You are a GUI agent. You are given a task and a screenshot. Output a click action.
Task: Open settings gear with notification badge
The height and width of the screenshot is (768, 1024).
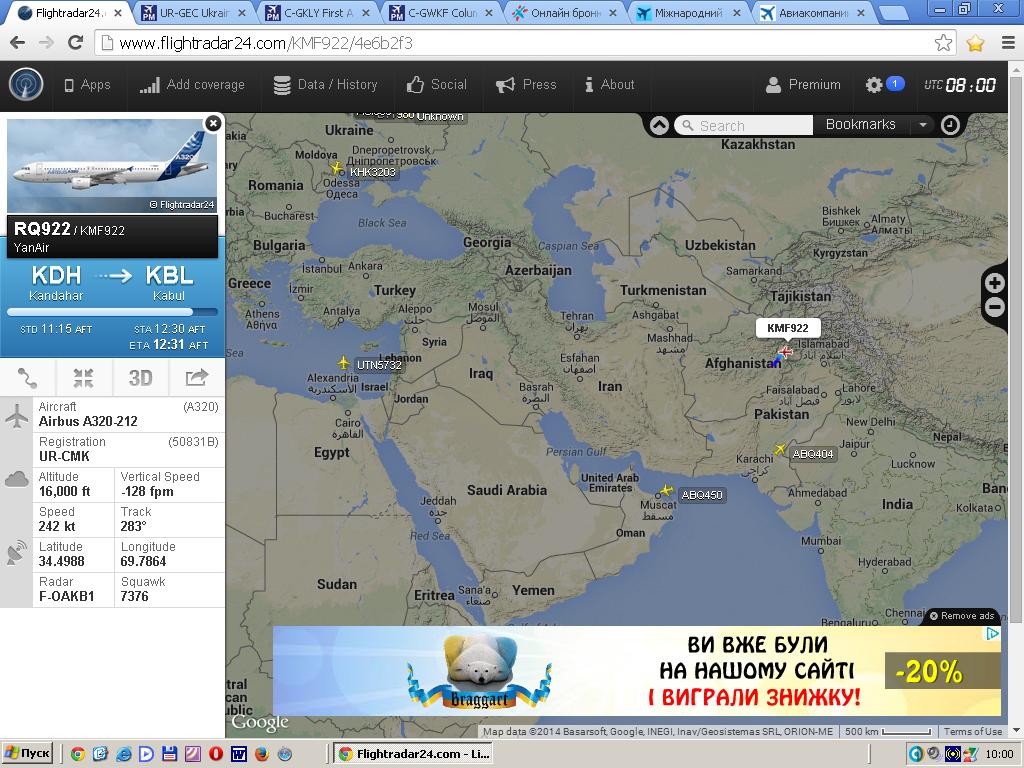point(884,84)
